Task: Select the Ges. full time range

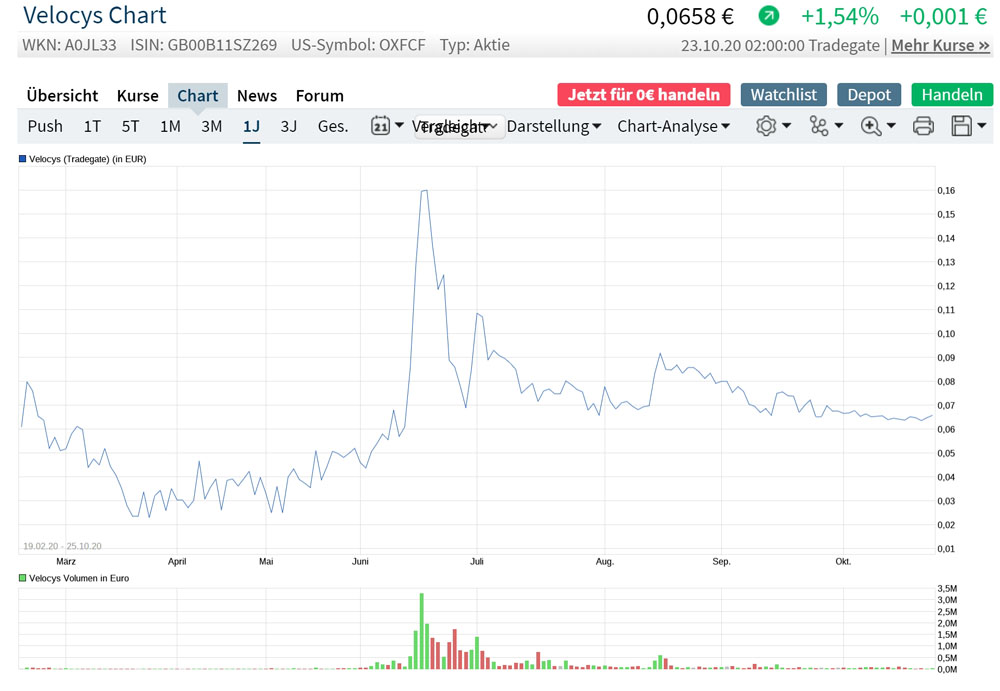Action: 333,126
